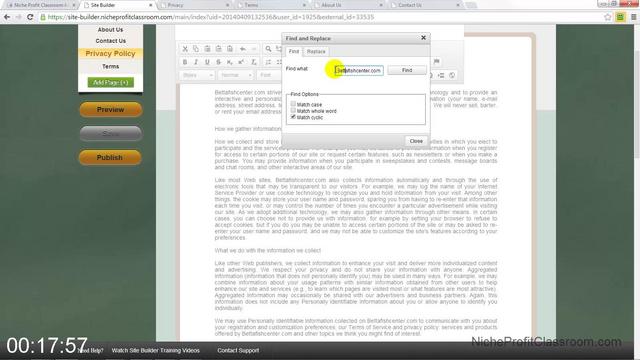Toggle Underline formatting
The width and height of the screenshot is (640, 360).
pos(207,62)
